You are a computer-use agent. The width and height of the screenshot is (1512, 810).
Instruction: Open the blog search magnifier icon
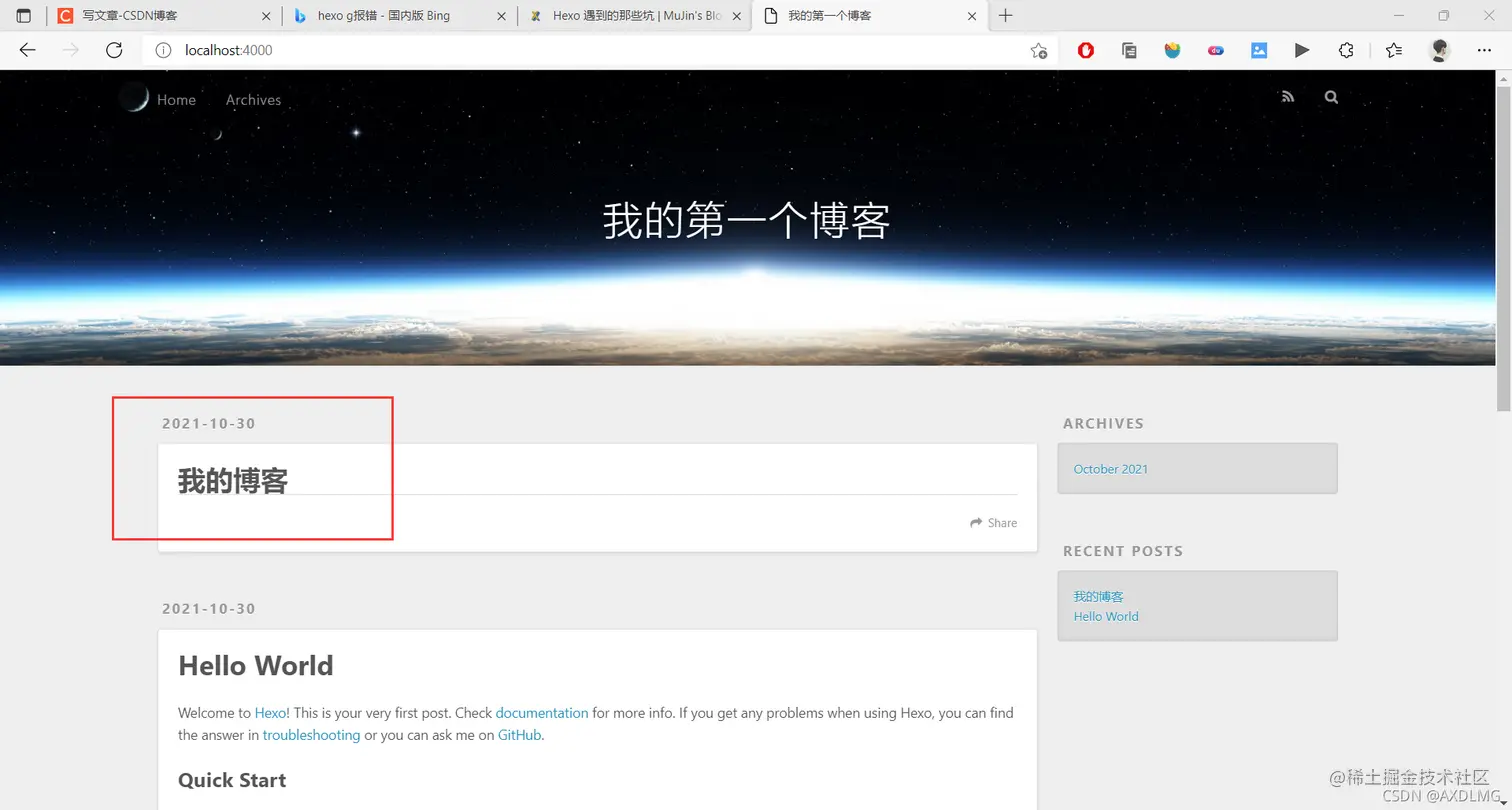point(1331,97)
